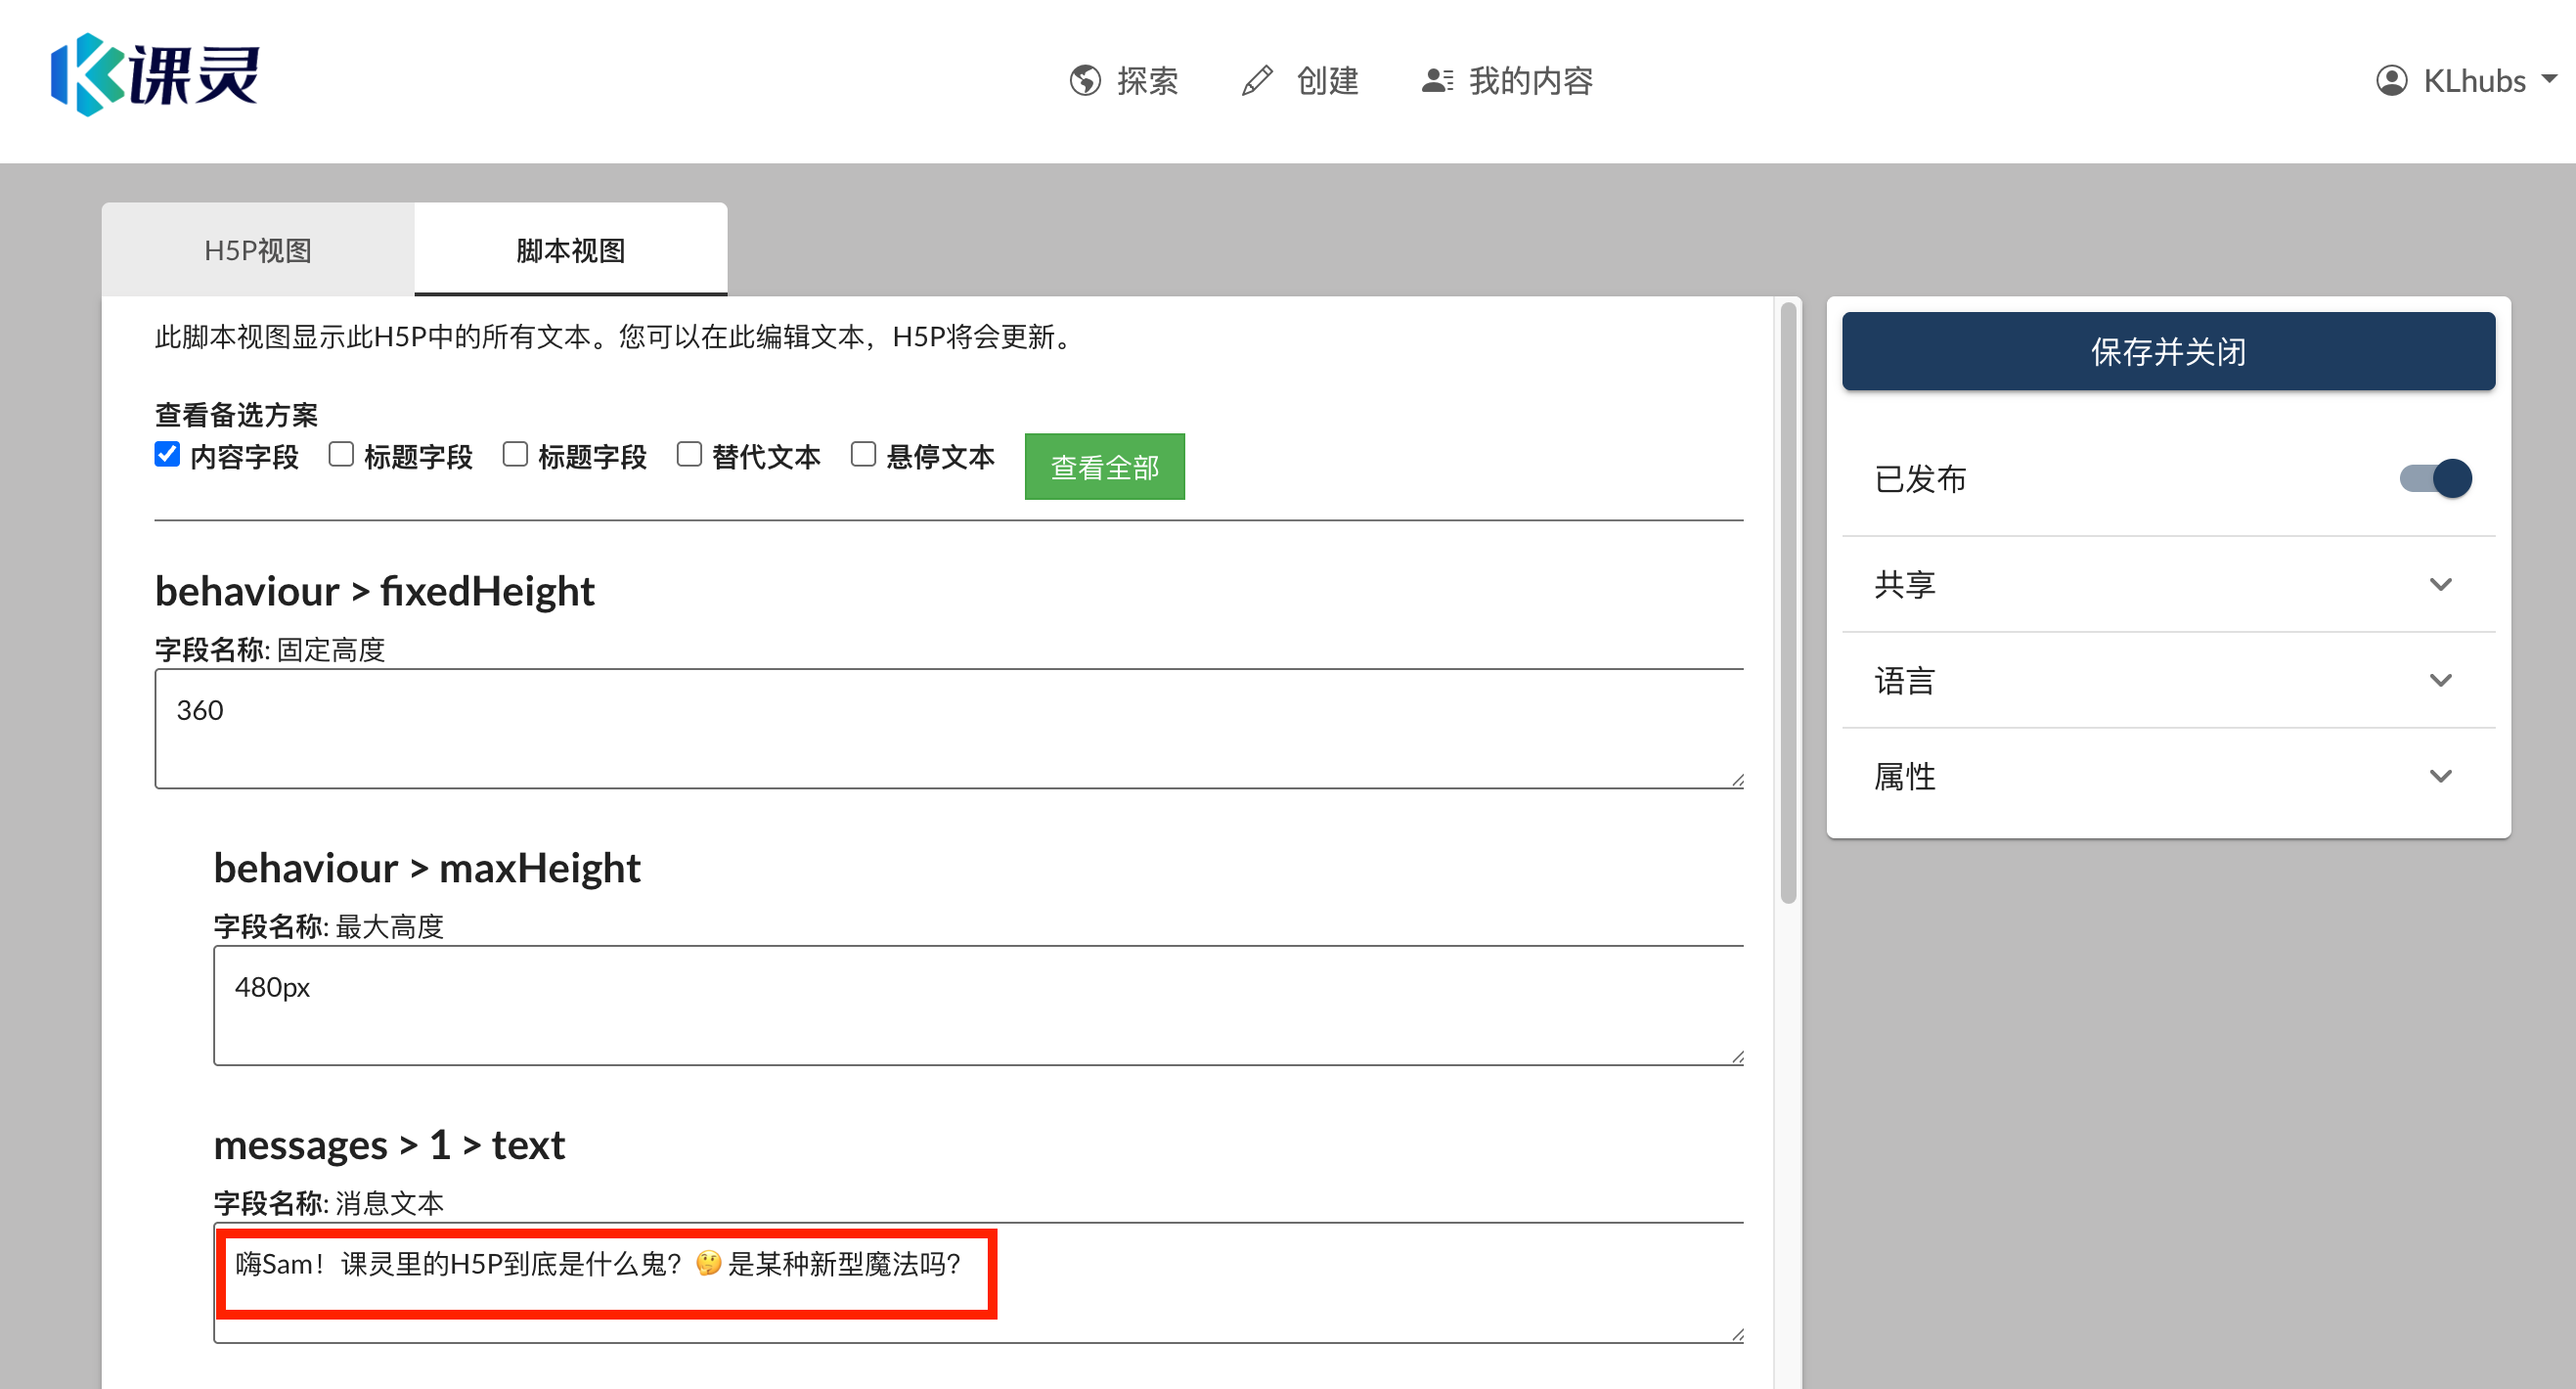Expand the 属性 section
Image resolution: width=2576 pixels, height=1389 pixels.
point(2441,775)
